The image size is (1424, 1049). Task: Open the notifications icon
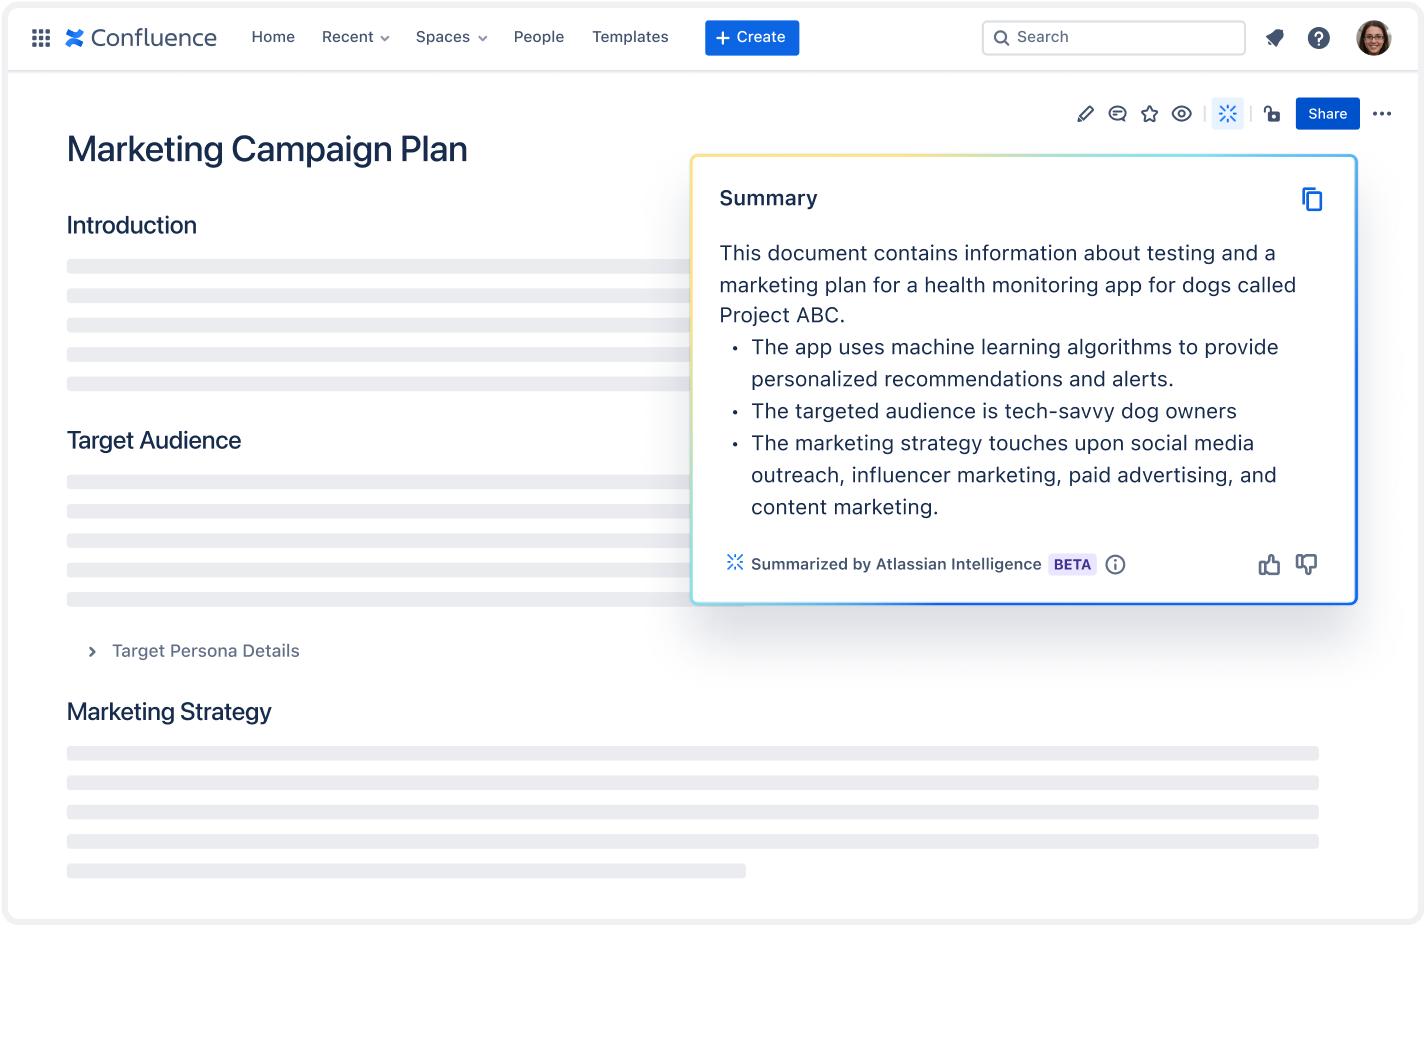pyautogui.click(x=1274, y=38)
